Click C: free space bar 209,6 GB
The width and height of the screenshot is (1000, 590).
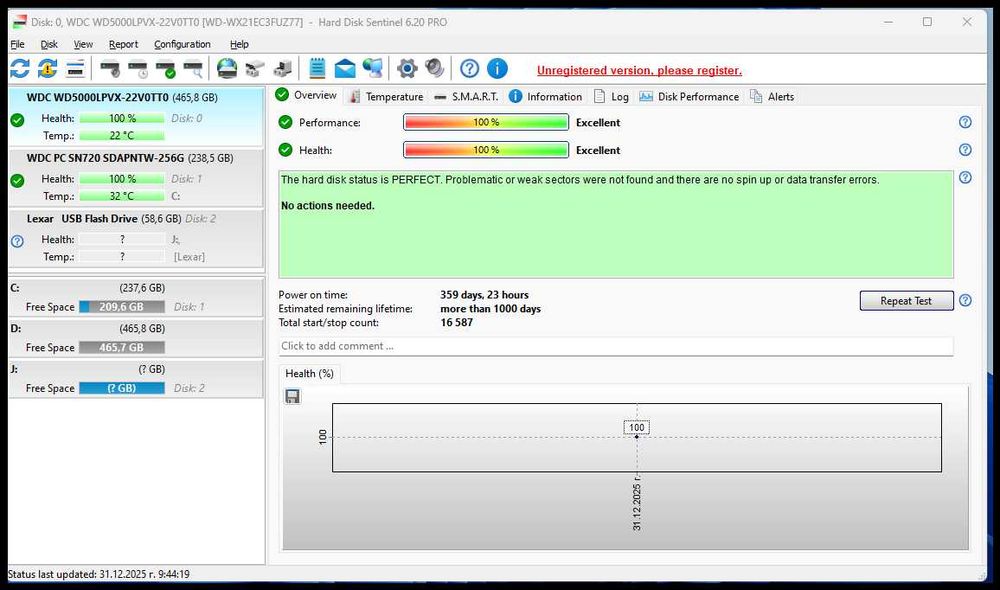click(122, 307)
